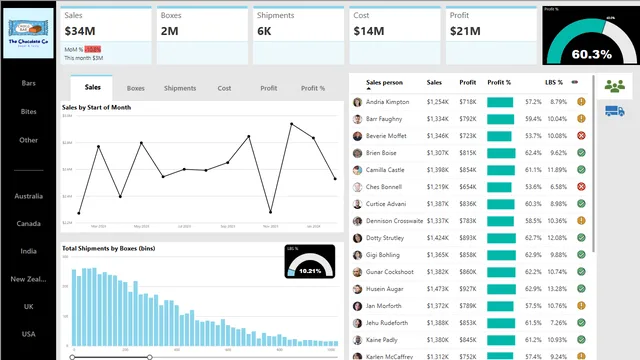Click Kaine Padly's green check status icon
The image size is (640, 360).
pos(581,340)
